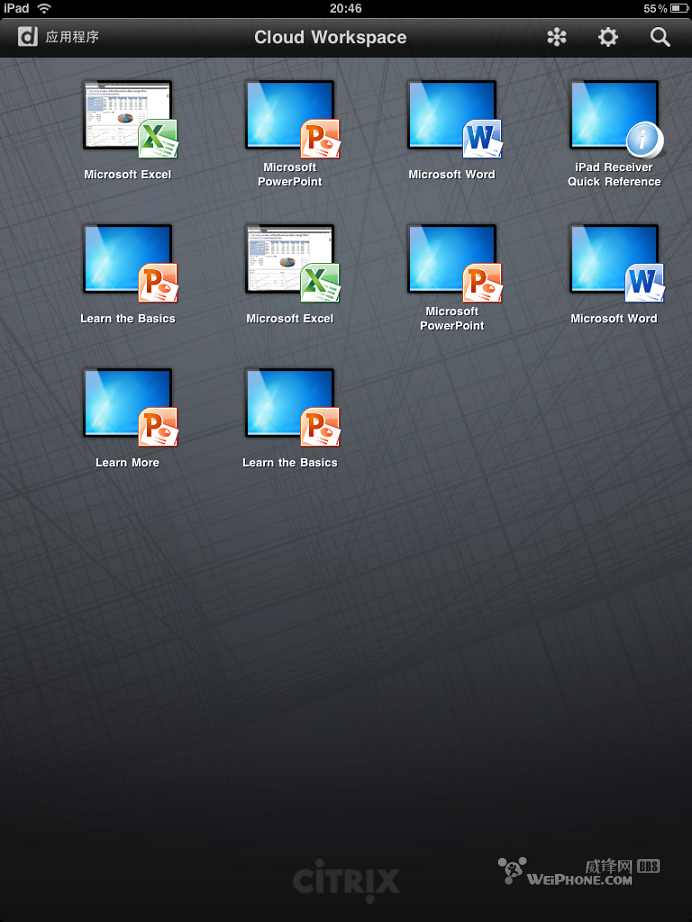Click the asterisk-shaped icon in the header
The image size is (692, 922).
click(x=556, y=37)
